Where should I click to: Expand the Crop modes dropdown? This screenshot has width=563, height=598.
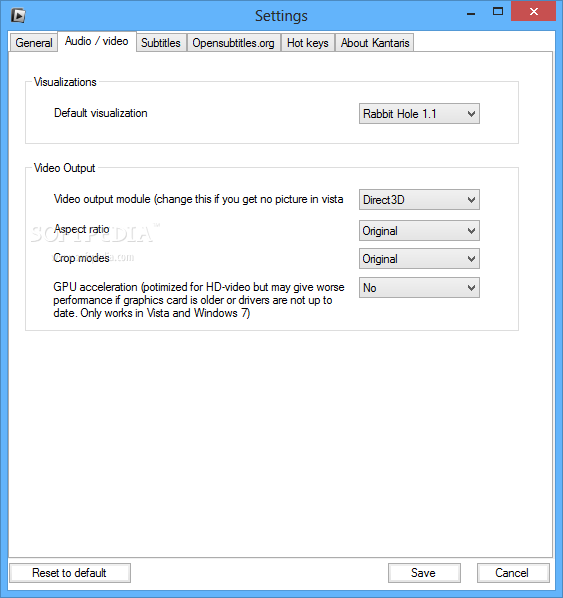coord(419,259)
